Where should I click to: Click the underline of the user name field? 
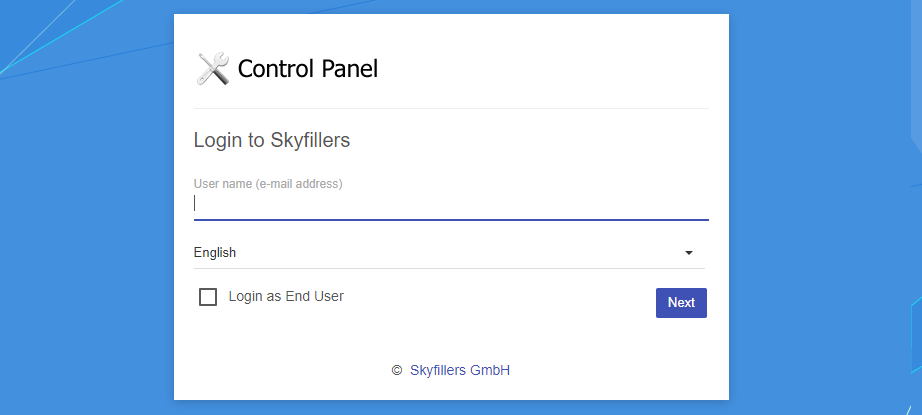pyautogui.click(x=450, y=219)
